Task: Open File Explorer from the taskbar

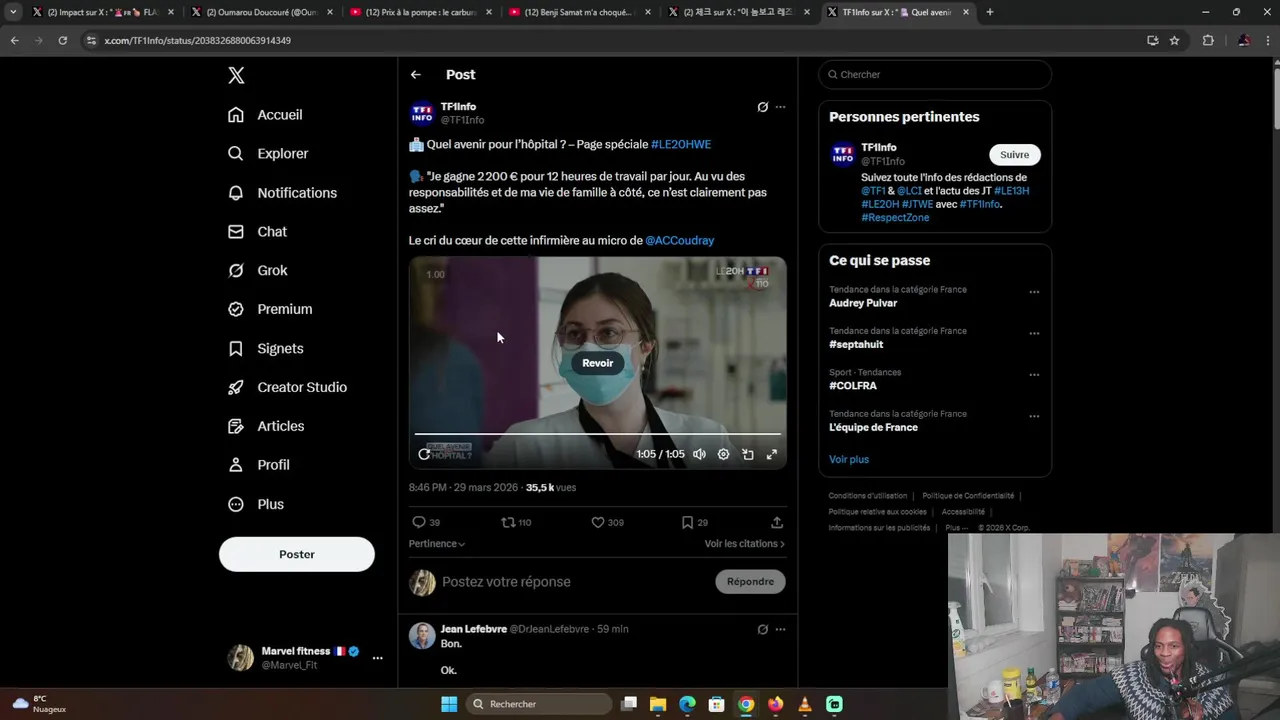Action: (x=658, y=704)
